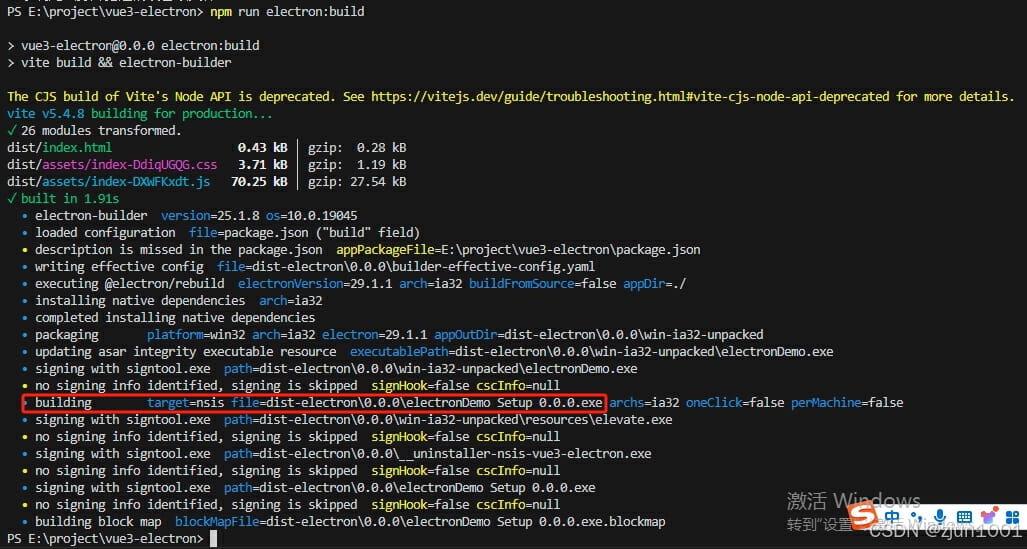Click the '26 modules transformed.' line
Viewport: 1027px width, 549px height.
click(94, 130)
